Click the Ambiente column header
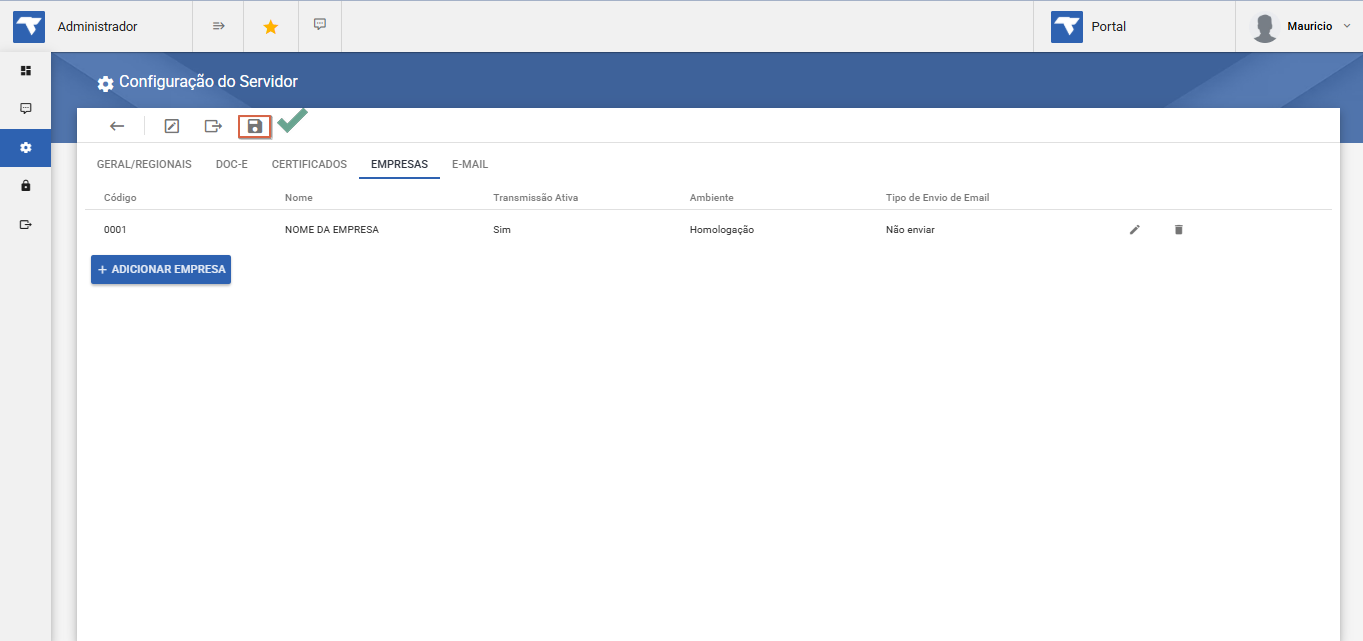This screenshot has height=641, width=1363. [712, 197]
